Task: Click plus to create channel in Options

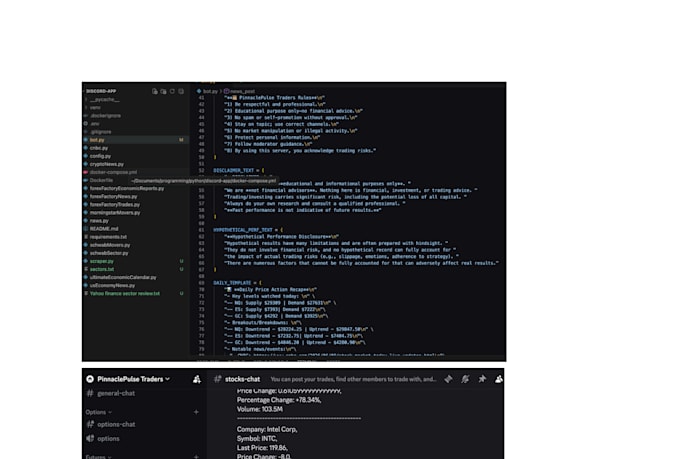Action: coord(196,412)
